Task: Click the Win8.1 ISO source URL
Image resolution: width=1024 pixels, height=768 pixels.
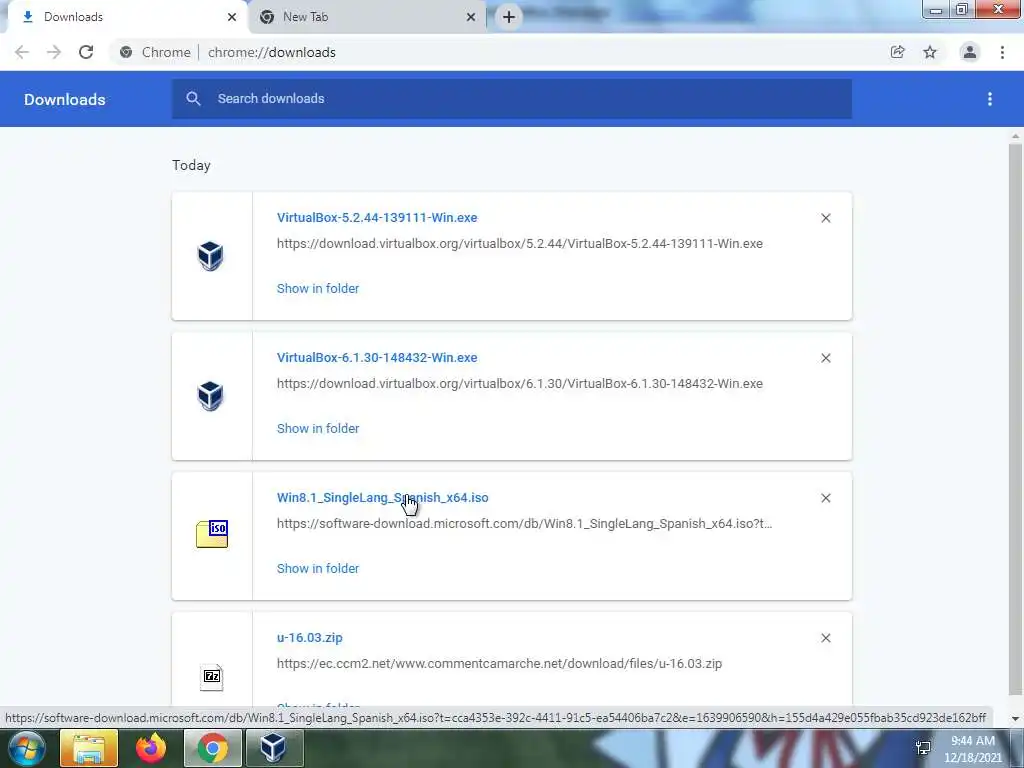Action: (x=524, y=524)
